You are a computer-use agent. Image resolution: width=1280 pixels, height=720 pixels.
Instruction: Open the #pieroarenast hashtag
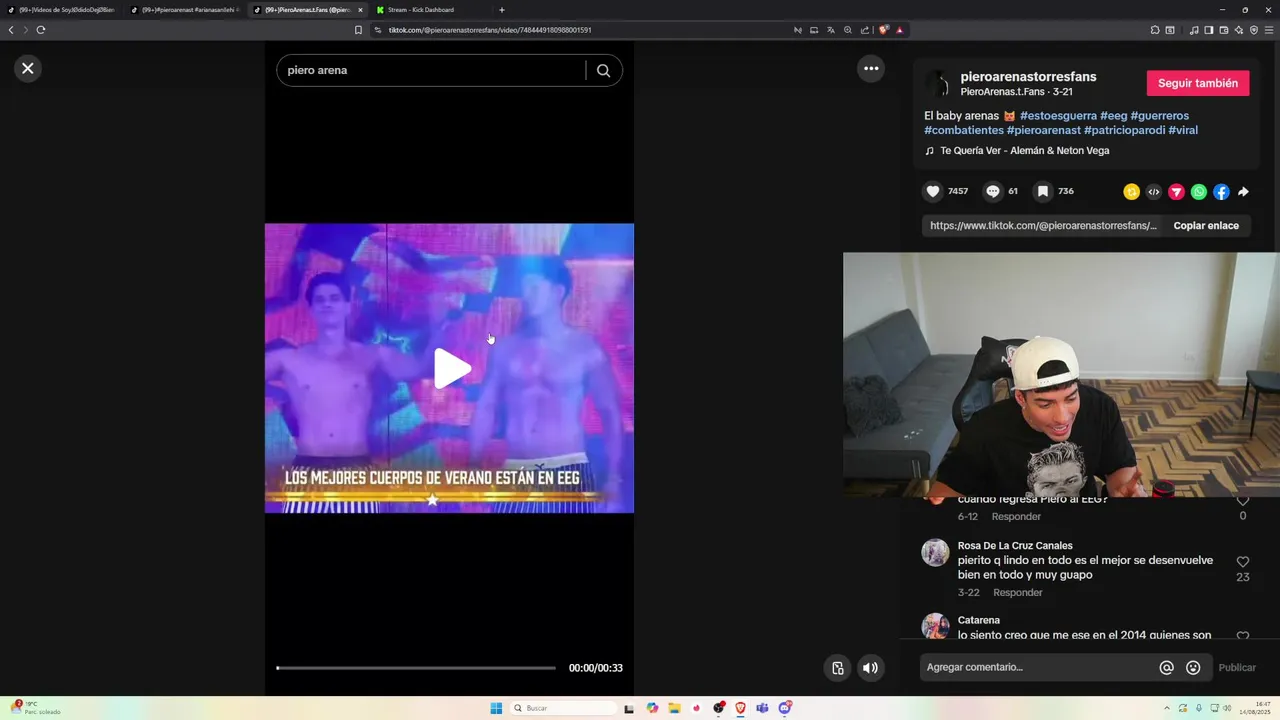click(1044, 130)
